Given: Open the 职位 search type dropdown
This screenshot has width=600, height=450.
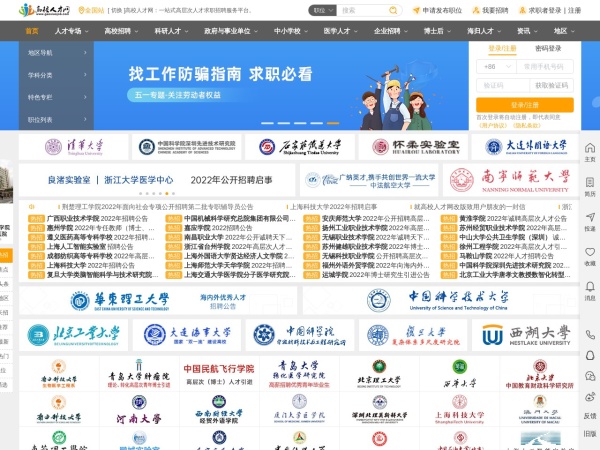Looking at the screenshot, I should pyautogui.click(x=320, y=10).
